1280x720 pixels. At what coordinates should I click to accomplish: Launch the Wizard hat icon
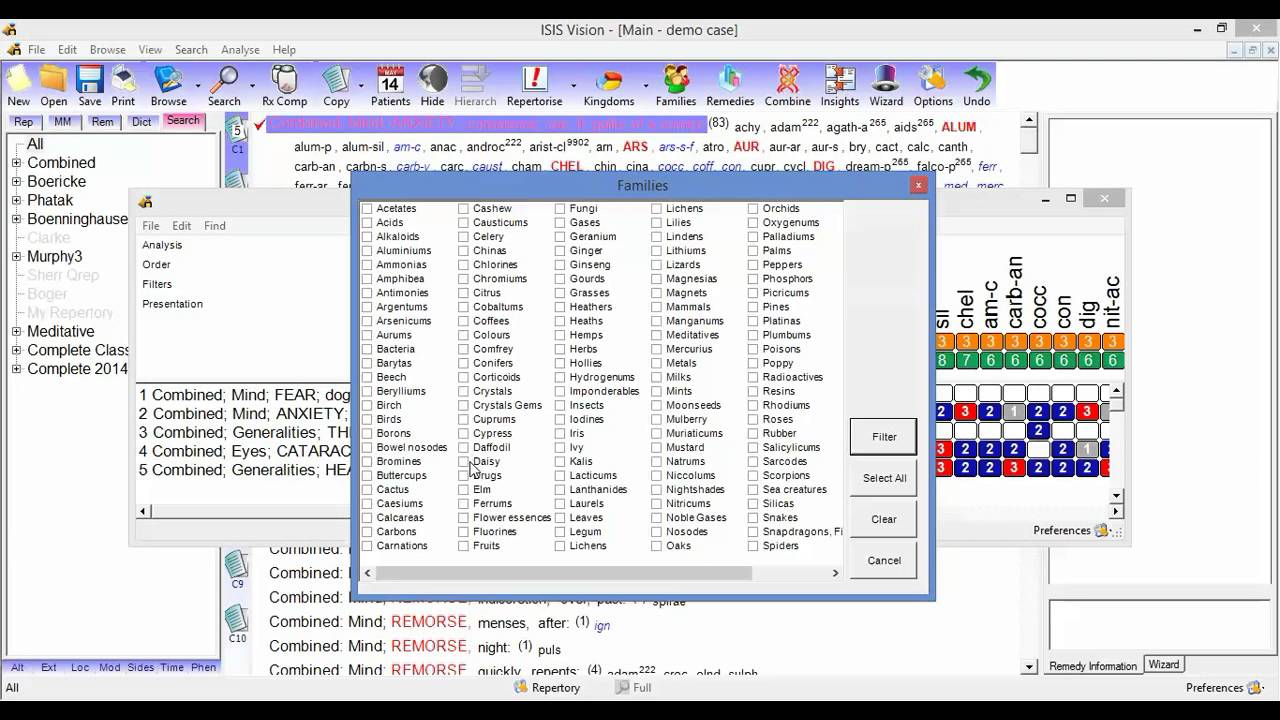point(886,86)
